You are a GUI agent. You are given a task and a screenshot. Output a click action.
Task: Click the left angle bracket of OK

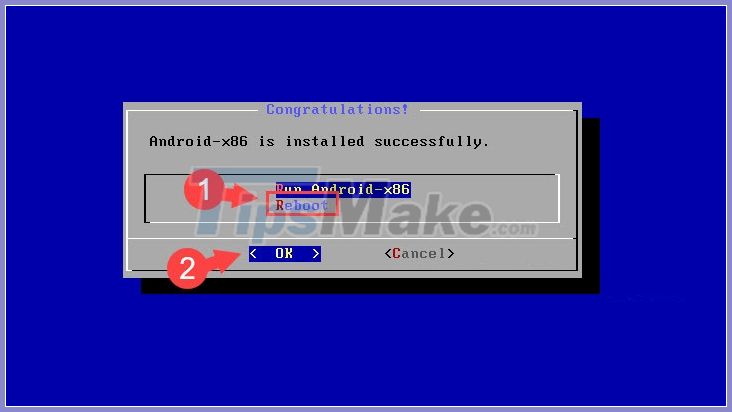(253, 253)
